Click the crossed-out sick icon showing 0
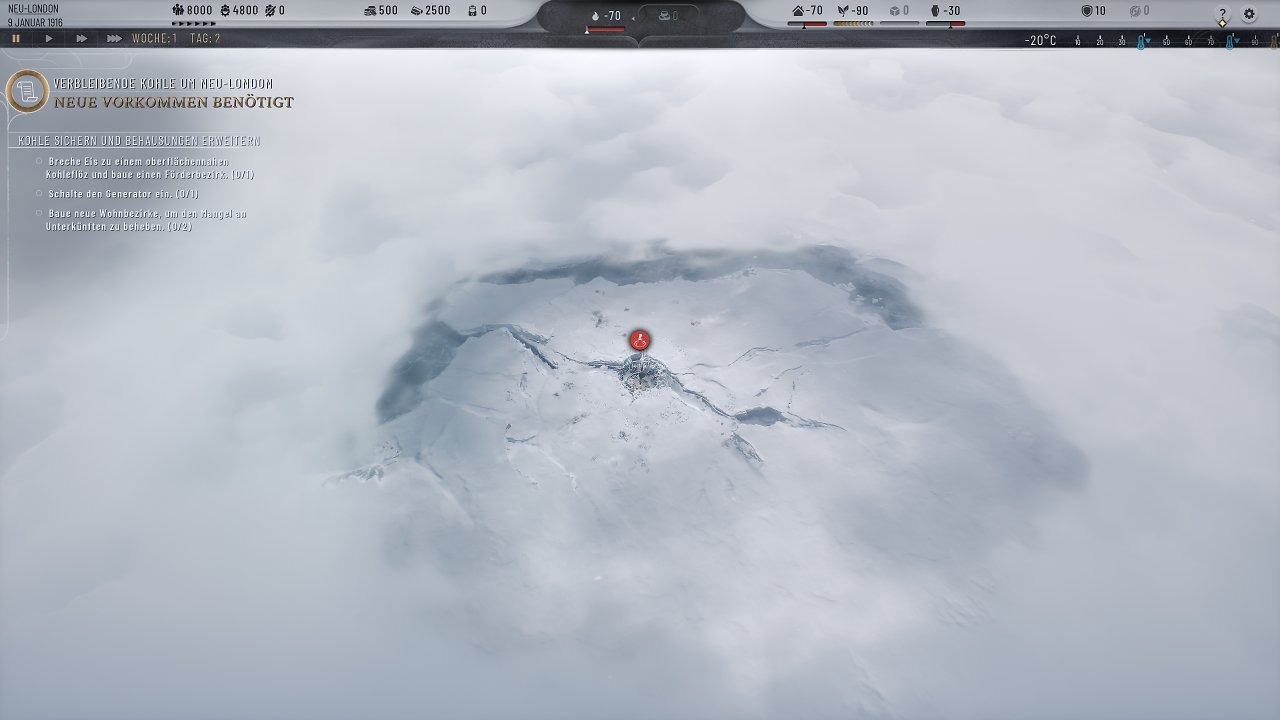 click(x=270, y=11)
